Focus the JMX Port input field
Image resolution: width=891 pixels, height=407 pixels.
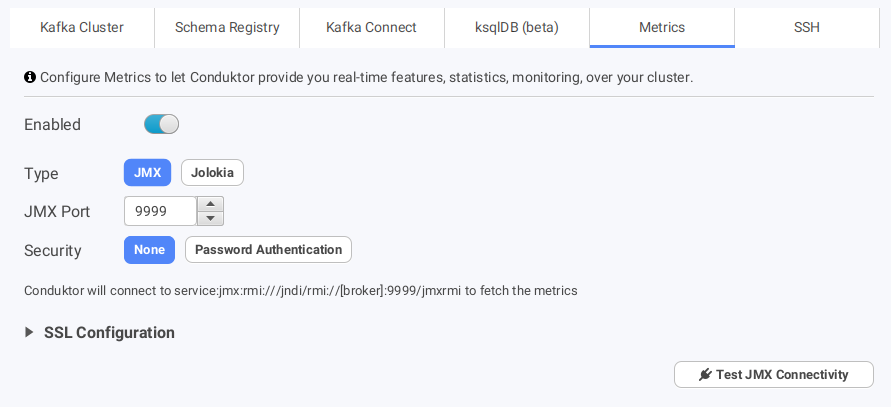pyautogui.click(x=160, y=211)
